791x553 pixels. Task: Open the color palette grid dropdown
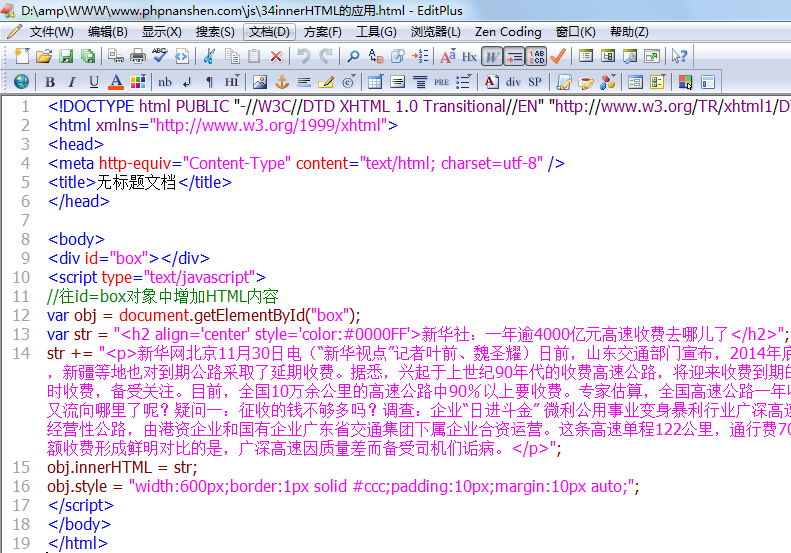pyautogui.click(x=138, y=82)
